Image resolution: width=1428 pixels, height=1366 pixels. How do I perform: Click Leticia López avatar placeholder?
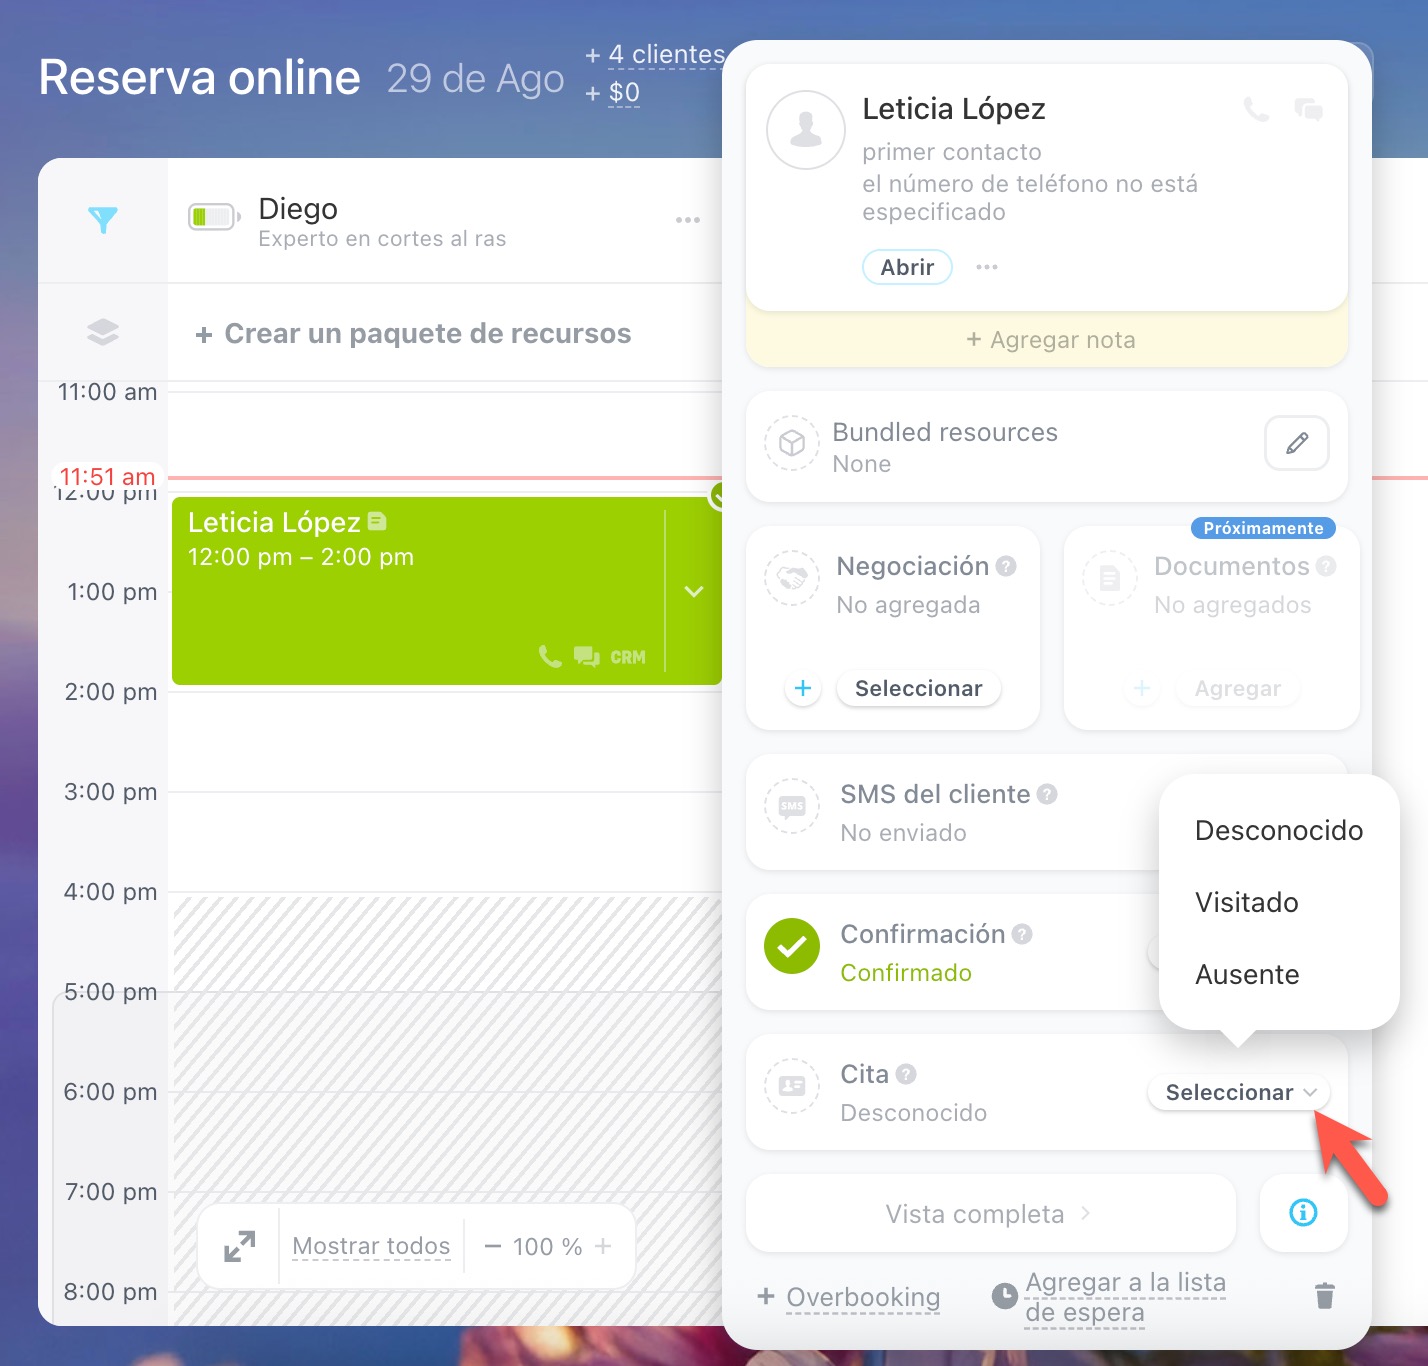(x=806, y=130)
